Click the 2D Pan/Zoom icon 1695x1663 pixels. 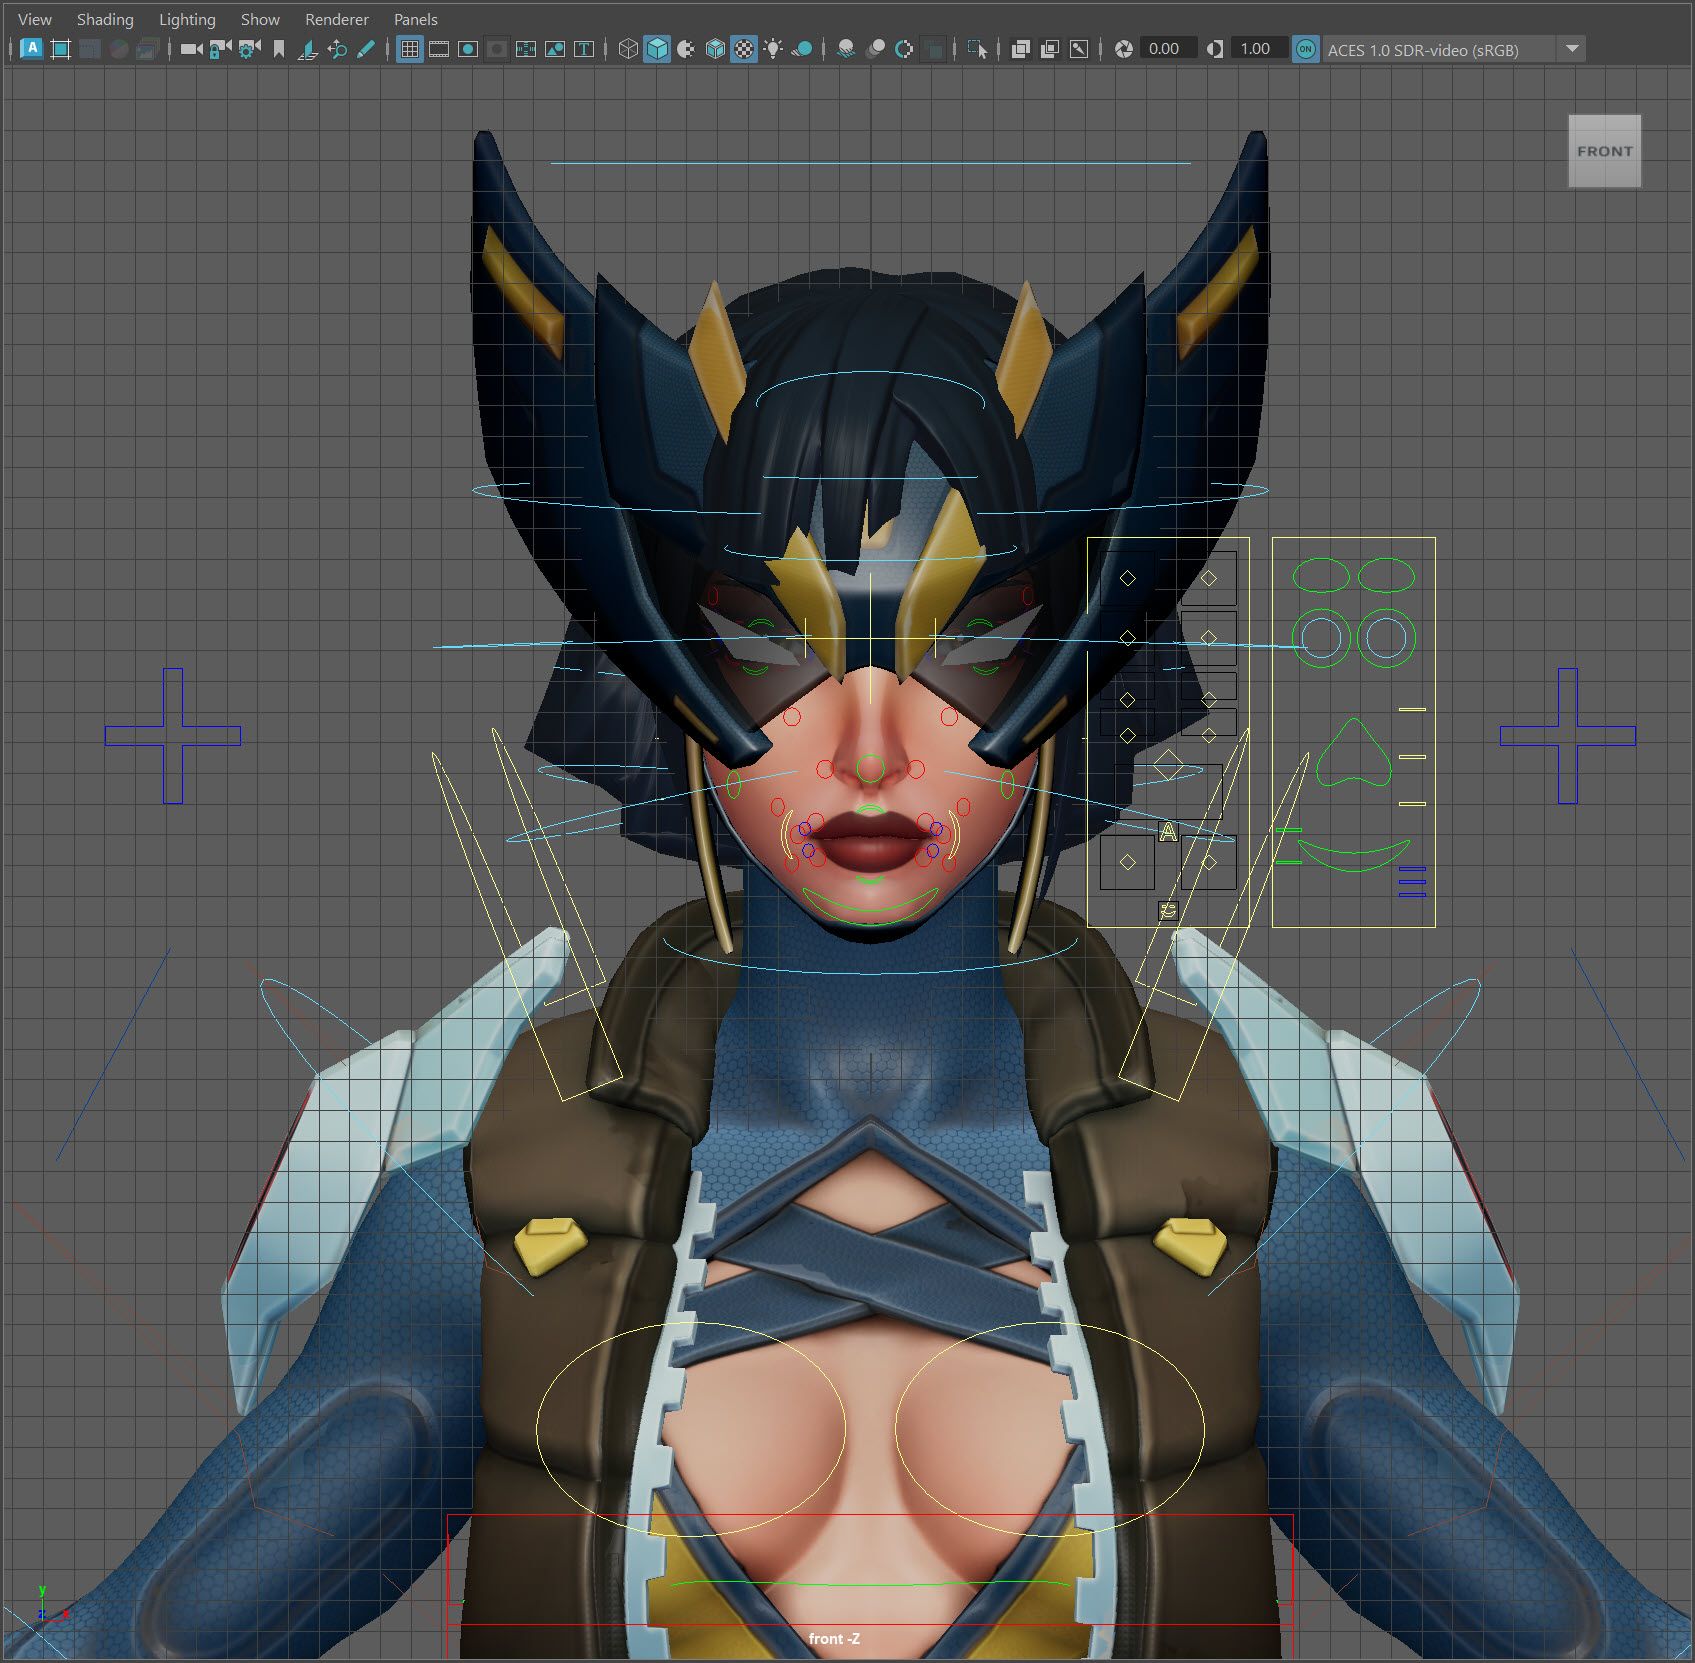(337, 49)
